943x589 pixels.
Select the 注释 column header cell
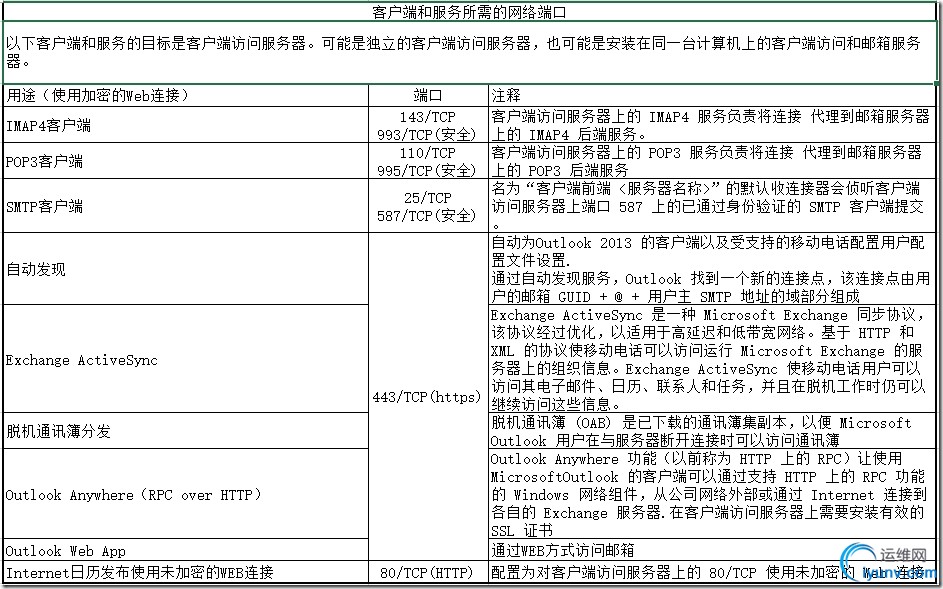point(713,95)
